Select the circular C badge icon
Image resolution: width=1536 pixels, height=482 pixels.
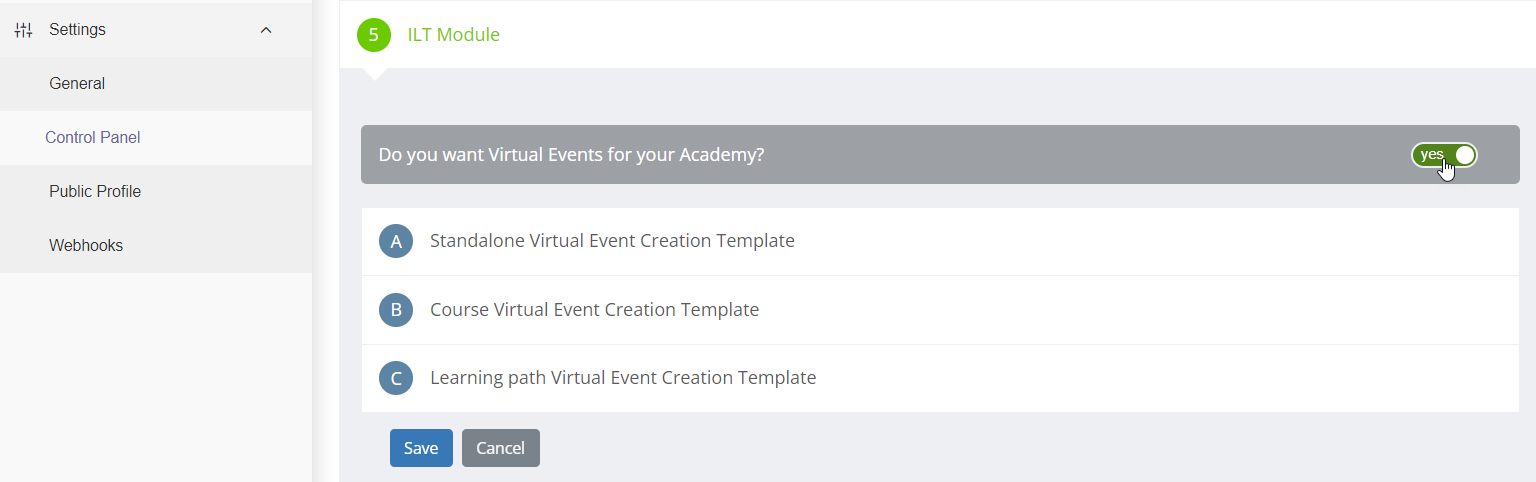click(x=396, y=378)
